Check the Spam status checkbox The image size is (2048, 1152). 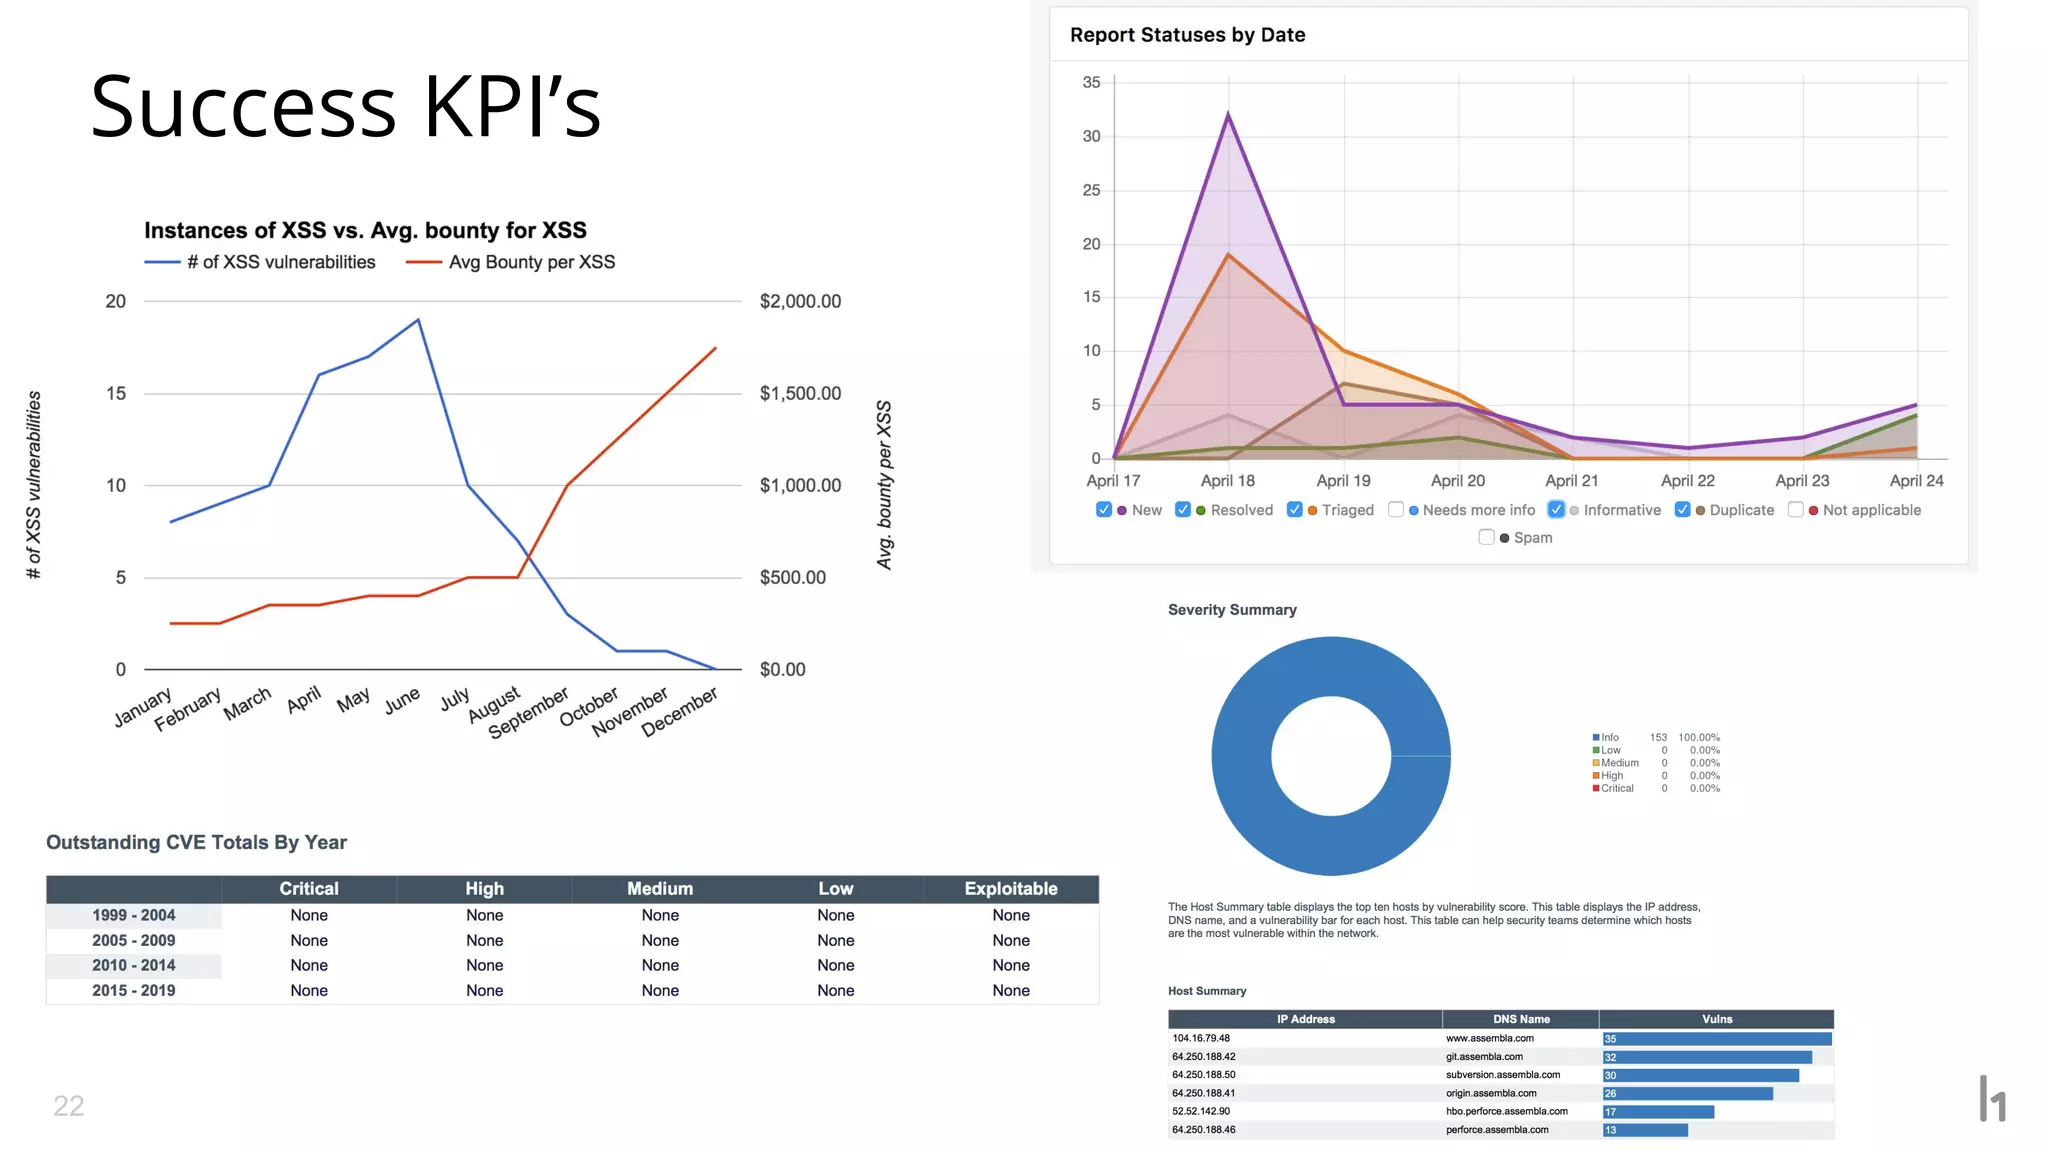point(1487,538)
